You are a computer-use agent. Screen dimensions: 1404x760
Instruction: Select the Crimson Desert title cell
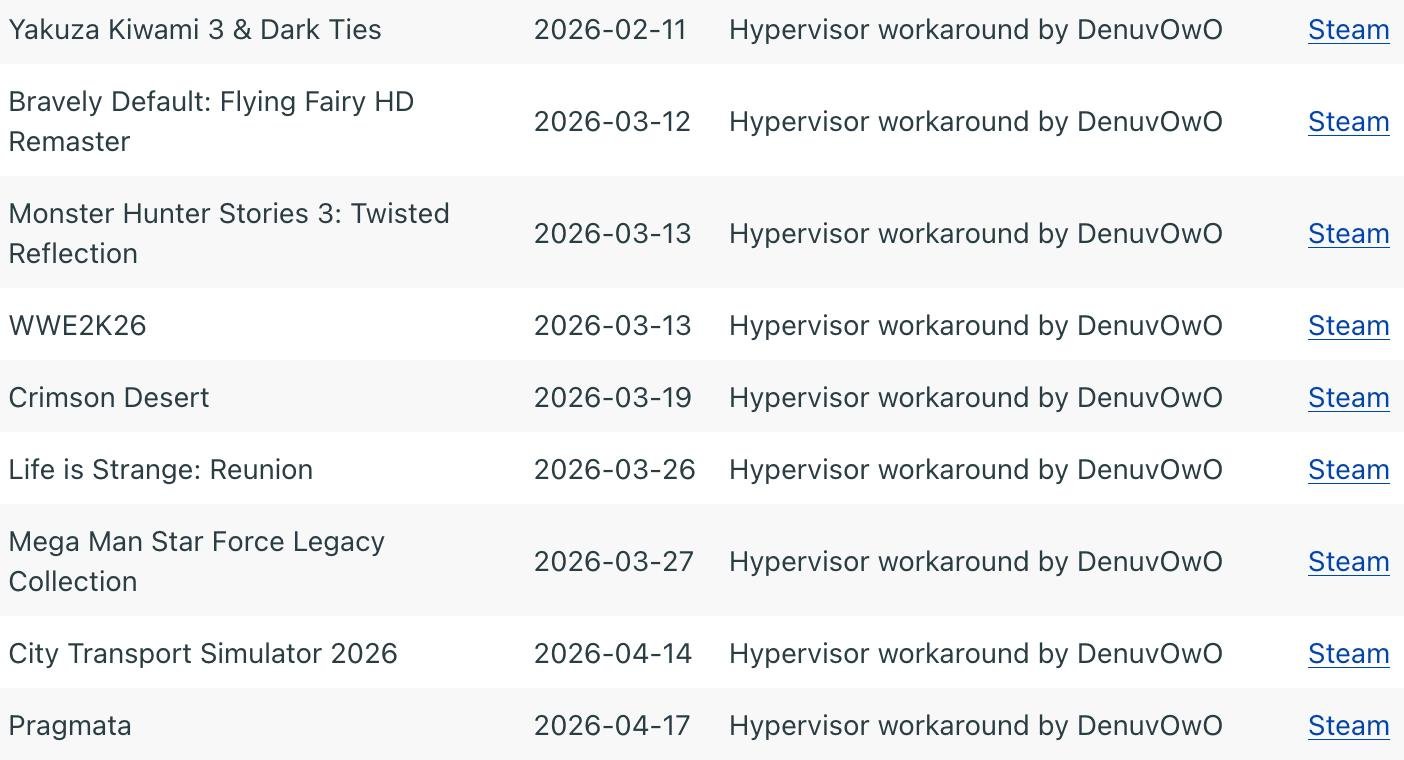point(109,398)
